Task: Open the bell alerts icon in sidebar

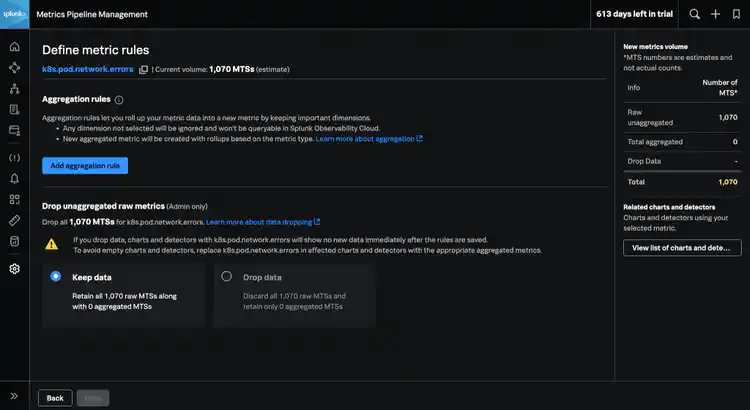Action: click(14, 178)
